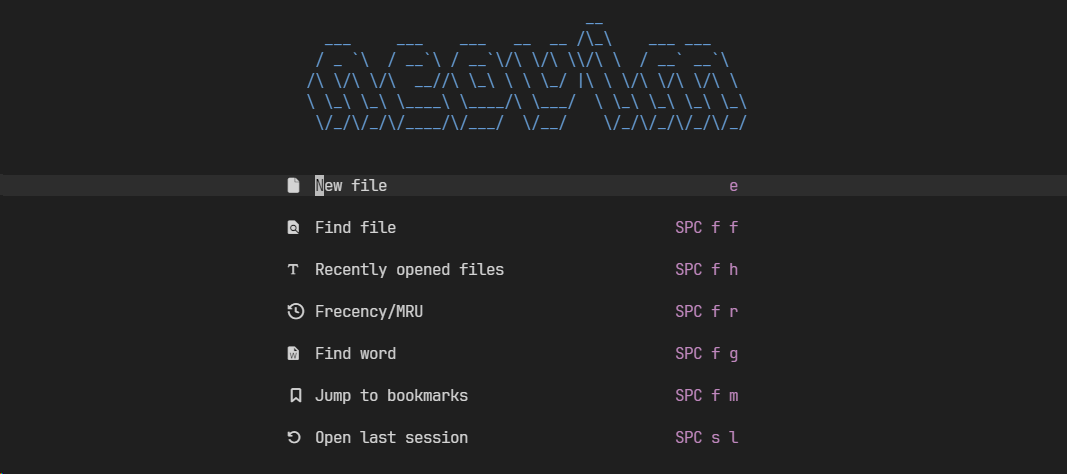1067x474 pixels.
Task: Click the 'SPC f g' shortcut hint
Action: [x=706, y=354]
